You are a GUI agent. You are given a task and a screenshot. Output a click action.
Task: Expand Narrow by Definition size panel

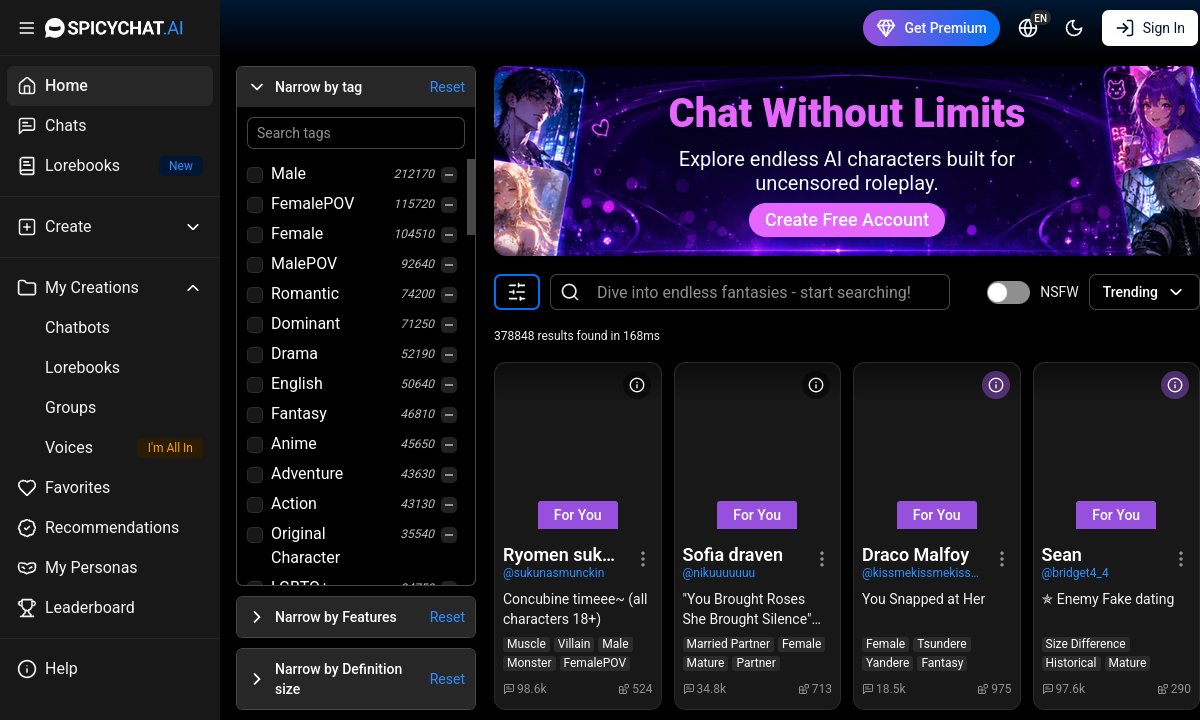pyautogui.click(x=257, y=679)
